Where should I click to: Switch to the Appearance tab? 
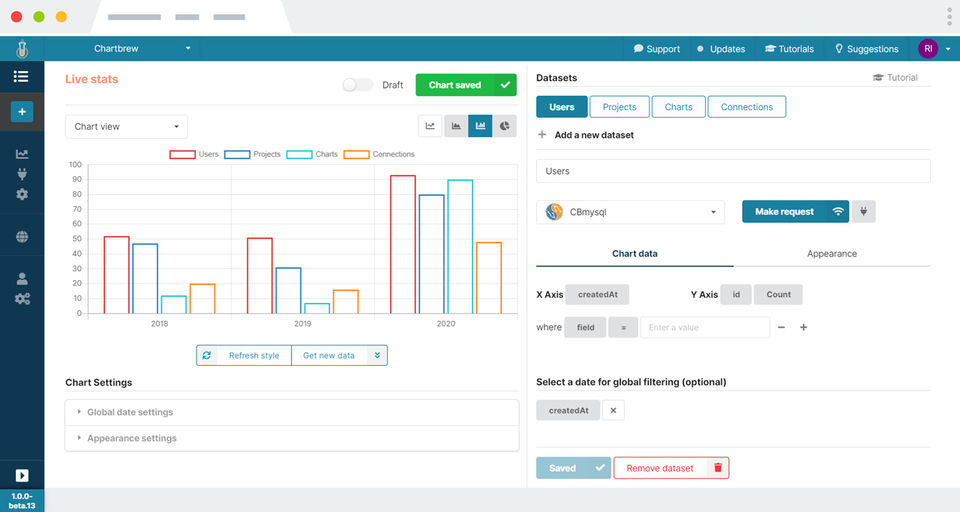(x=831, y=254)
